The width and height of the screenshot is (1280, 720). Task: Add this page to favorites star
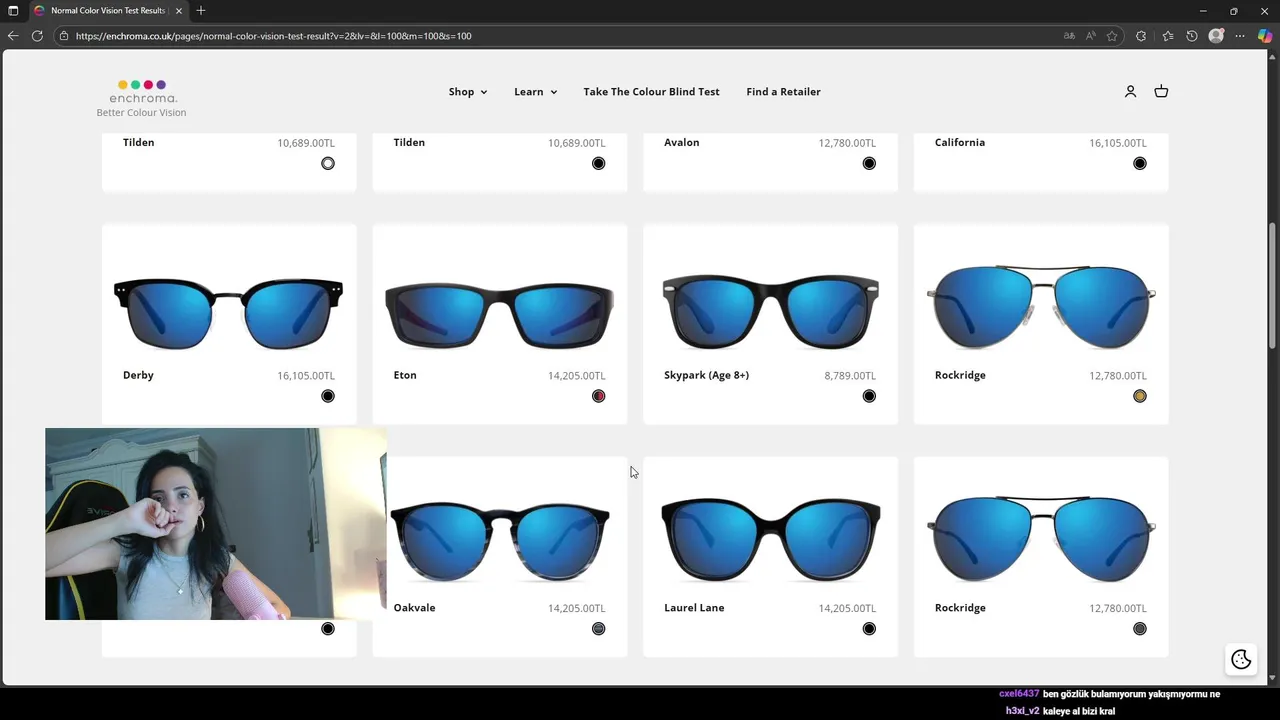[1112, 36]
